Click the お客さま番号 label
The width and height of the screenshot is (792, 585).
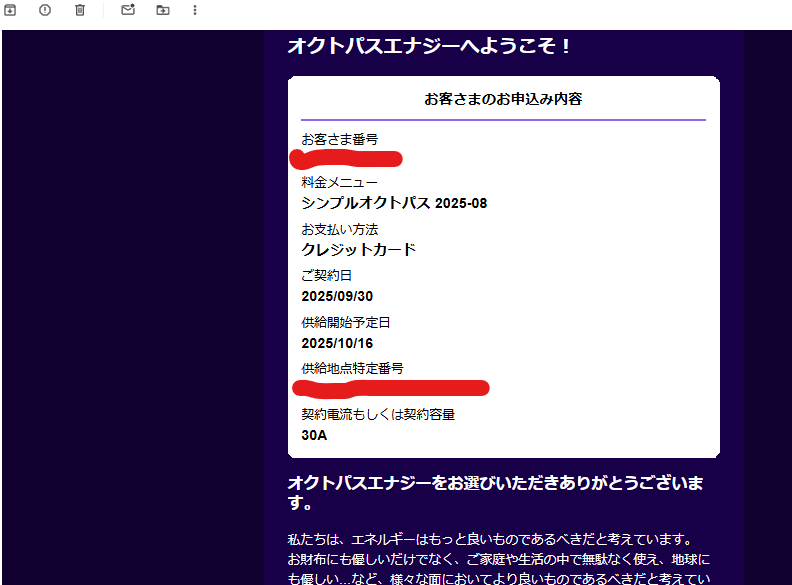339,139
